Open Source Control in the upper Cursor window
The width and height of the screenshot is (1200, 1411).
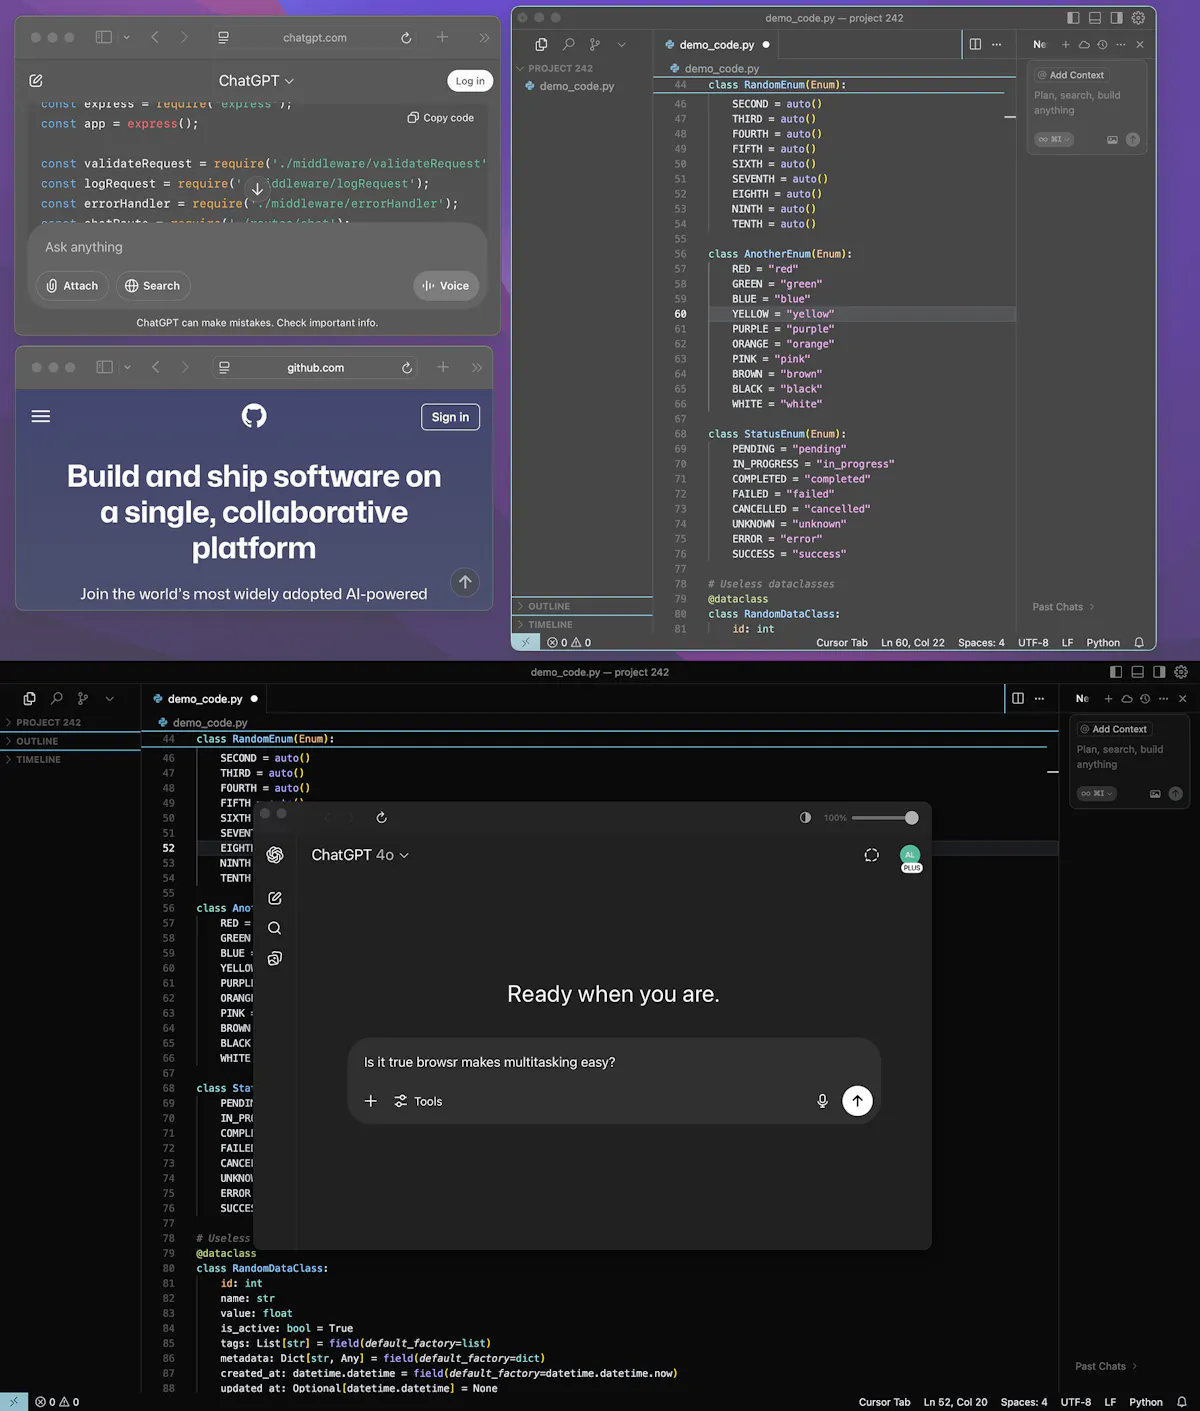[595, 44]
